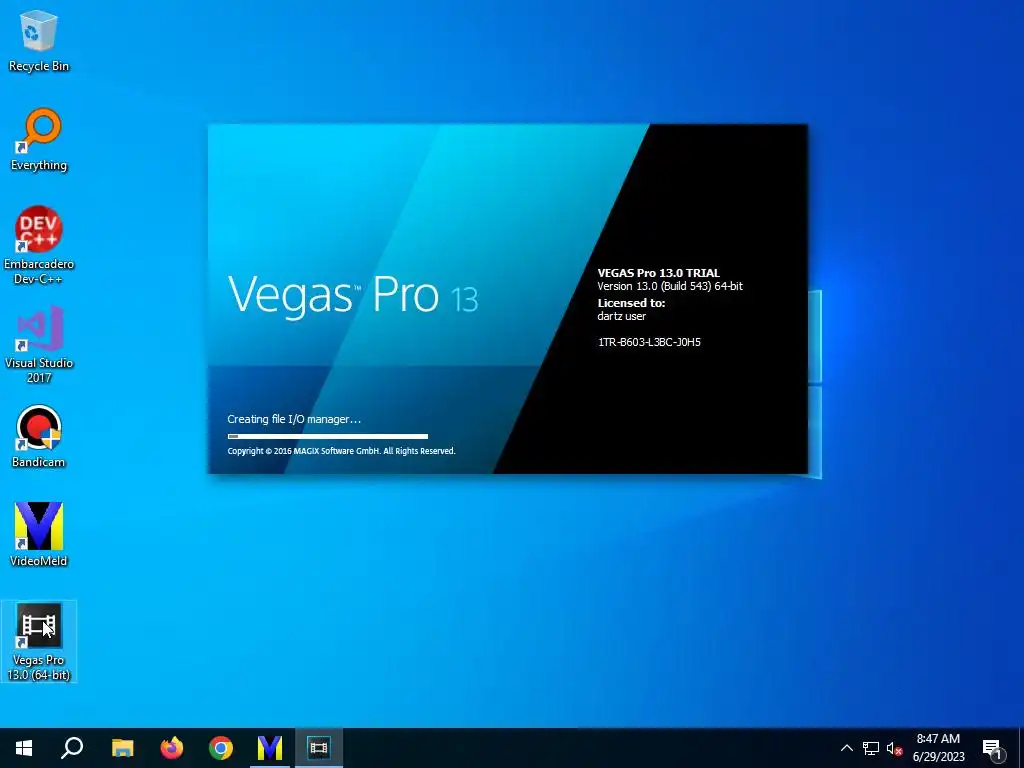The image size is (1024, 768).
Task: Select the VideoMeld desktop shortcut
Action: click(39, 535)
